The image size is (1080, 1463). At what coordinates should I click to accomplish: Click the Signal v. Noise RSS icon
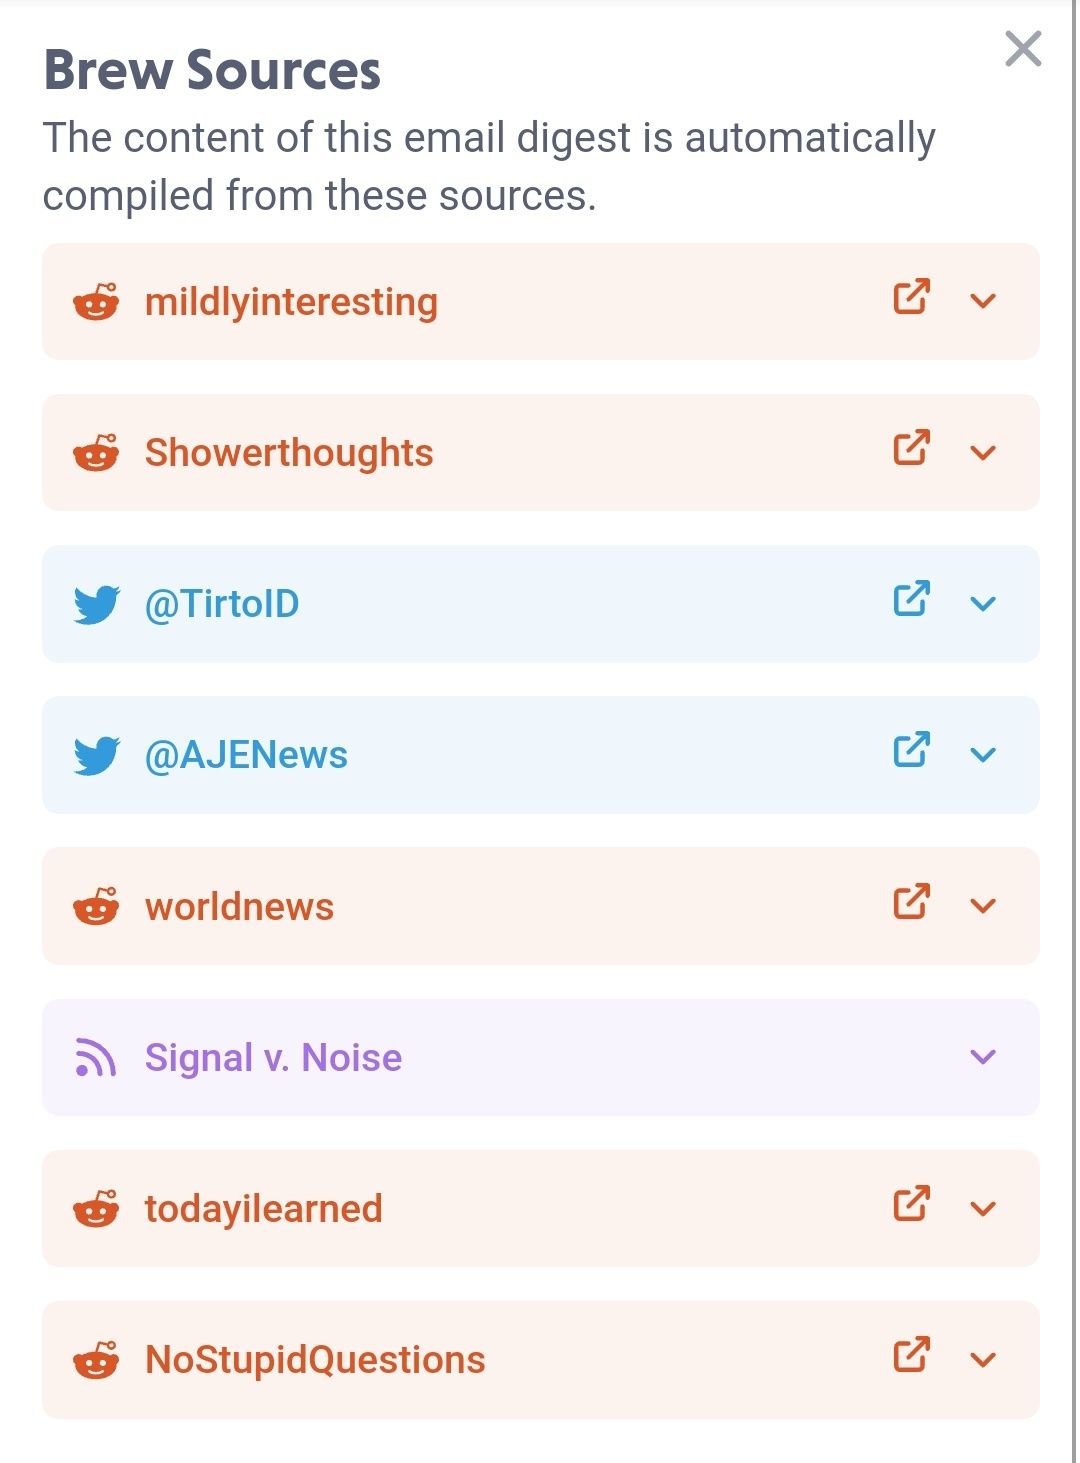(x=96, y=1058)
